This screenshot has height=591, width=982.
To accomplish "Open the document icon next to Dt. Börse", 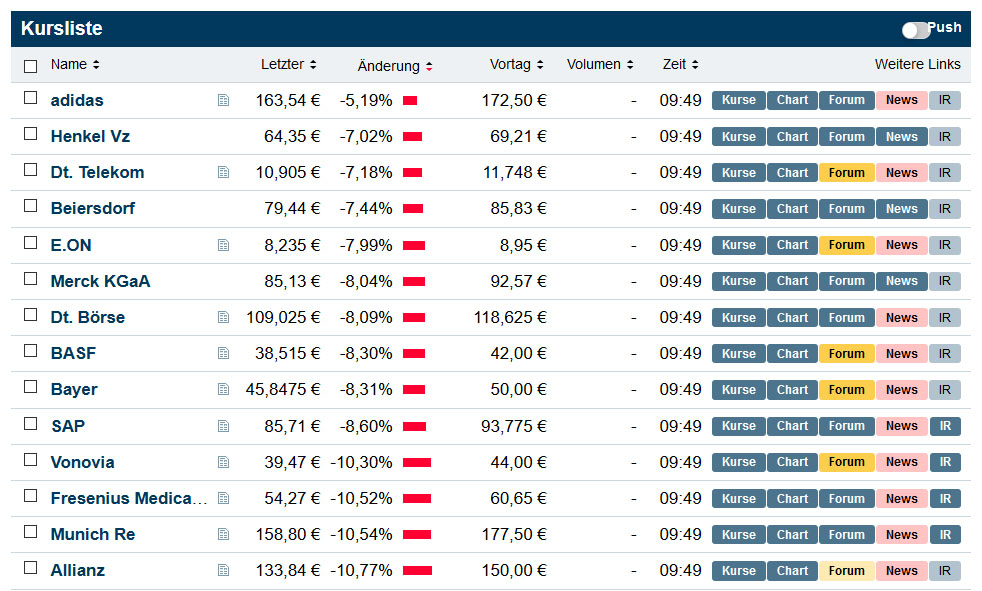I will pos(224,317).
